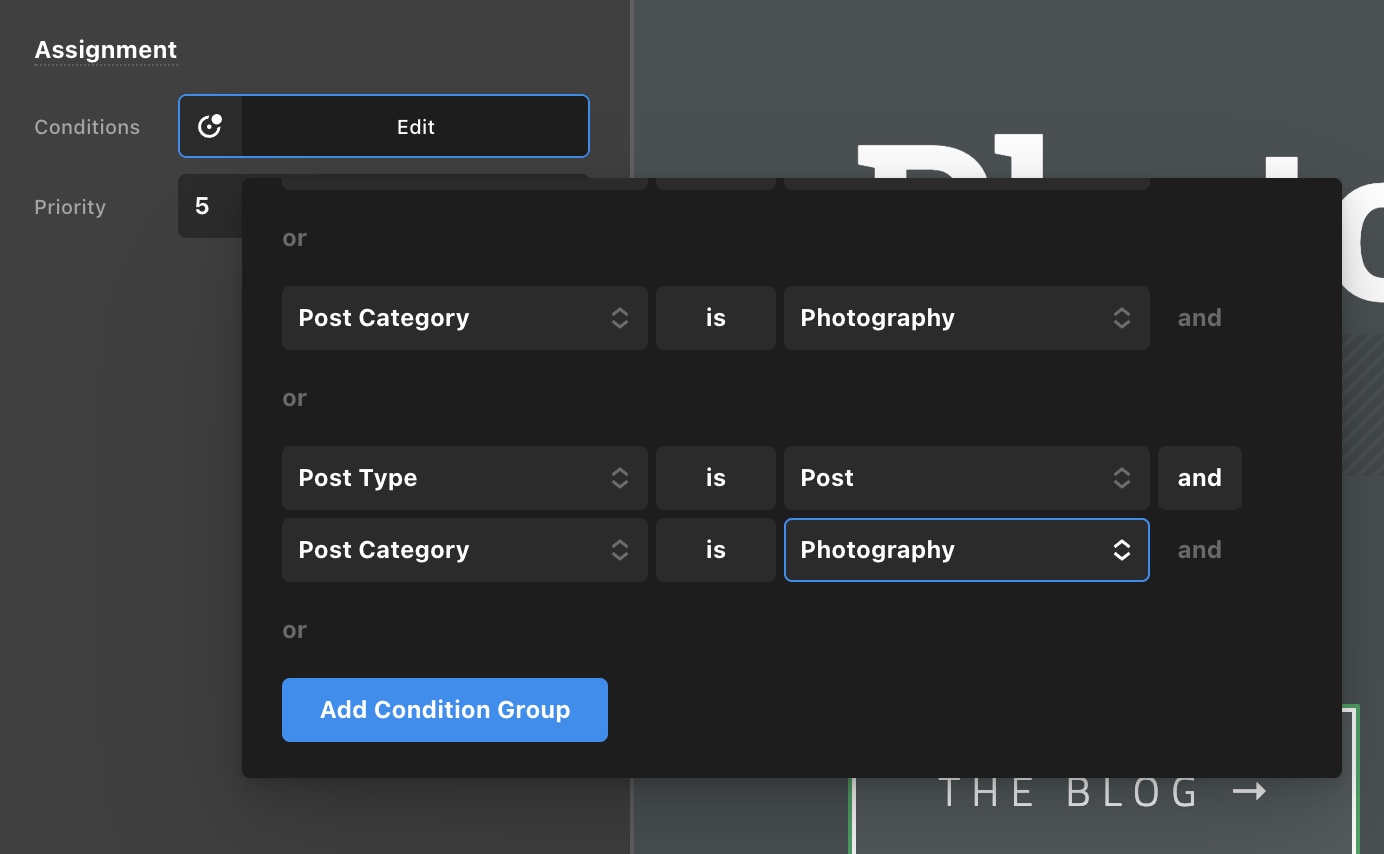Open the Conditions Edit button
Viewport: 1384px width, 854px height.
coord(415,126)
